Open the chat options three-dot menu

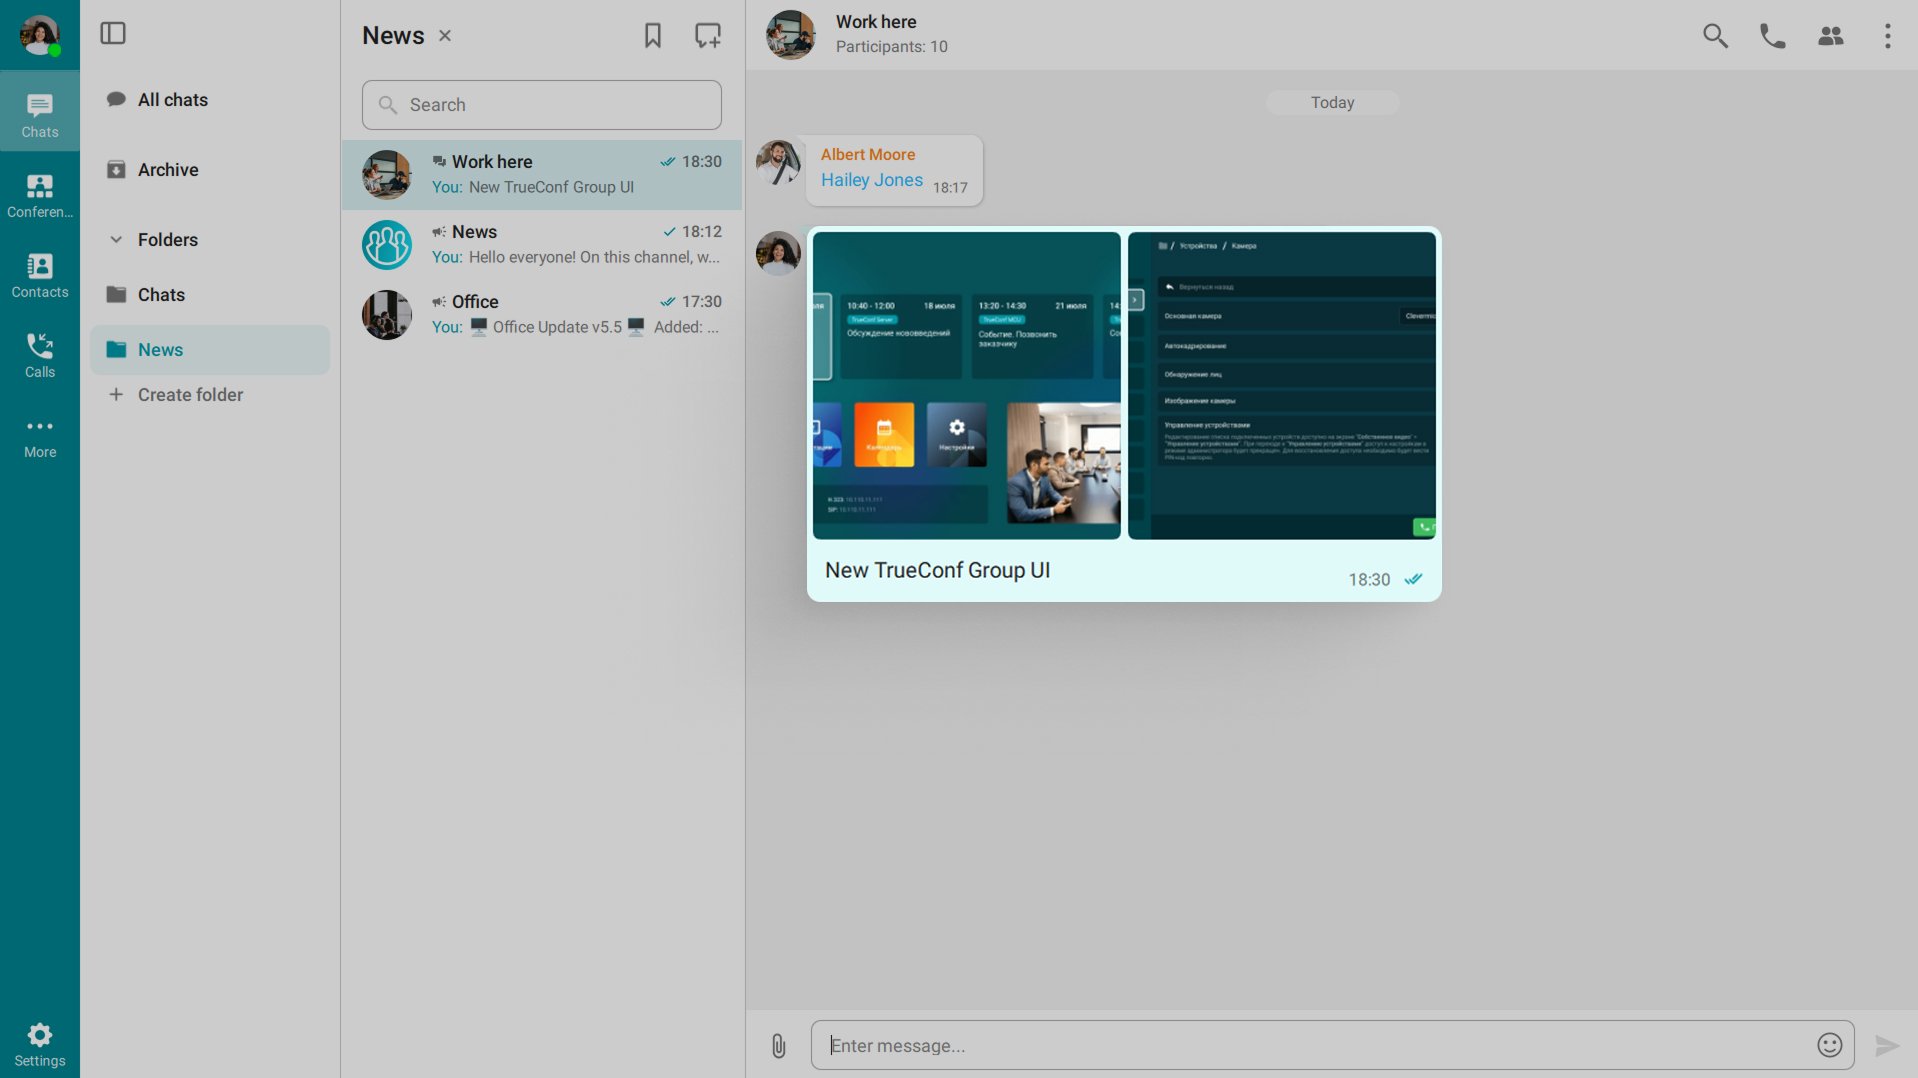click(x=1888, y=36)
